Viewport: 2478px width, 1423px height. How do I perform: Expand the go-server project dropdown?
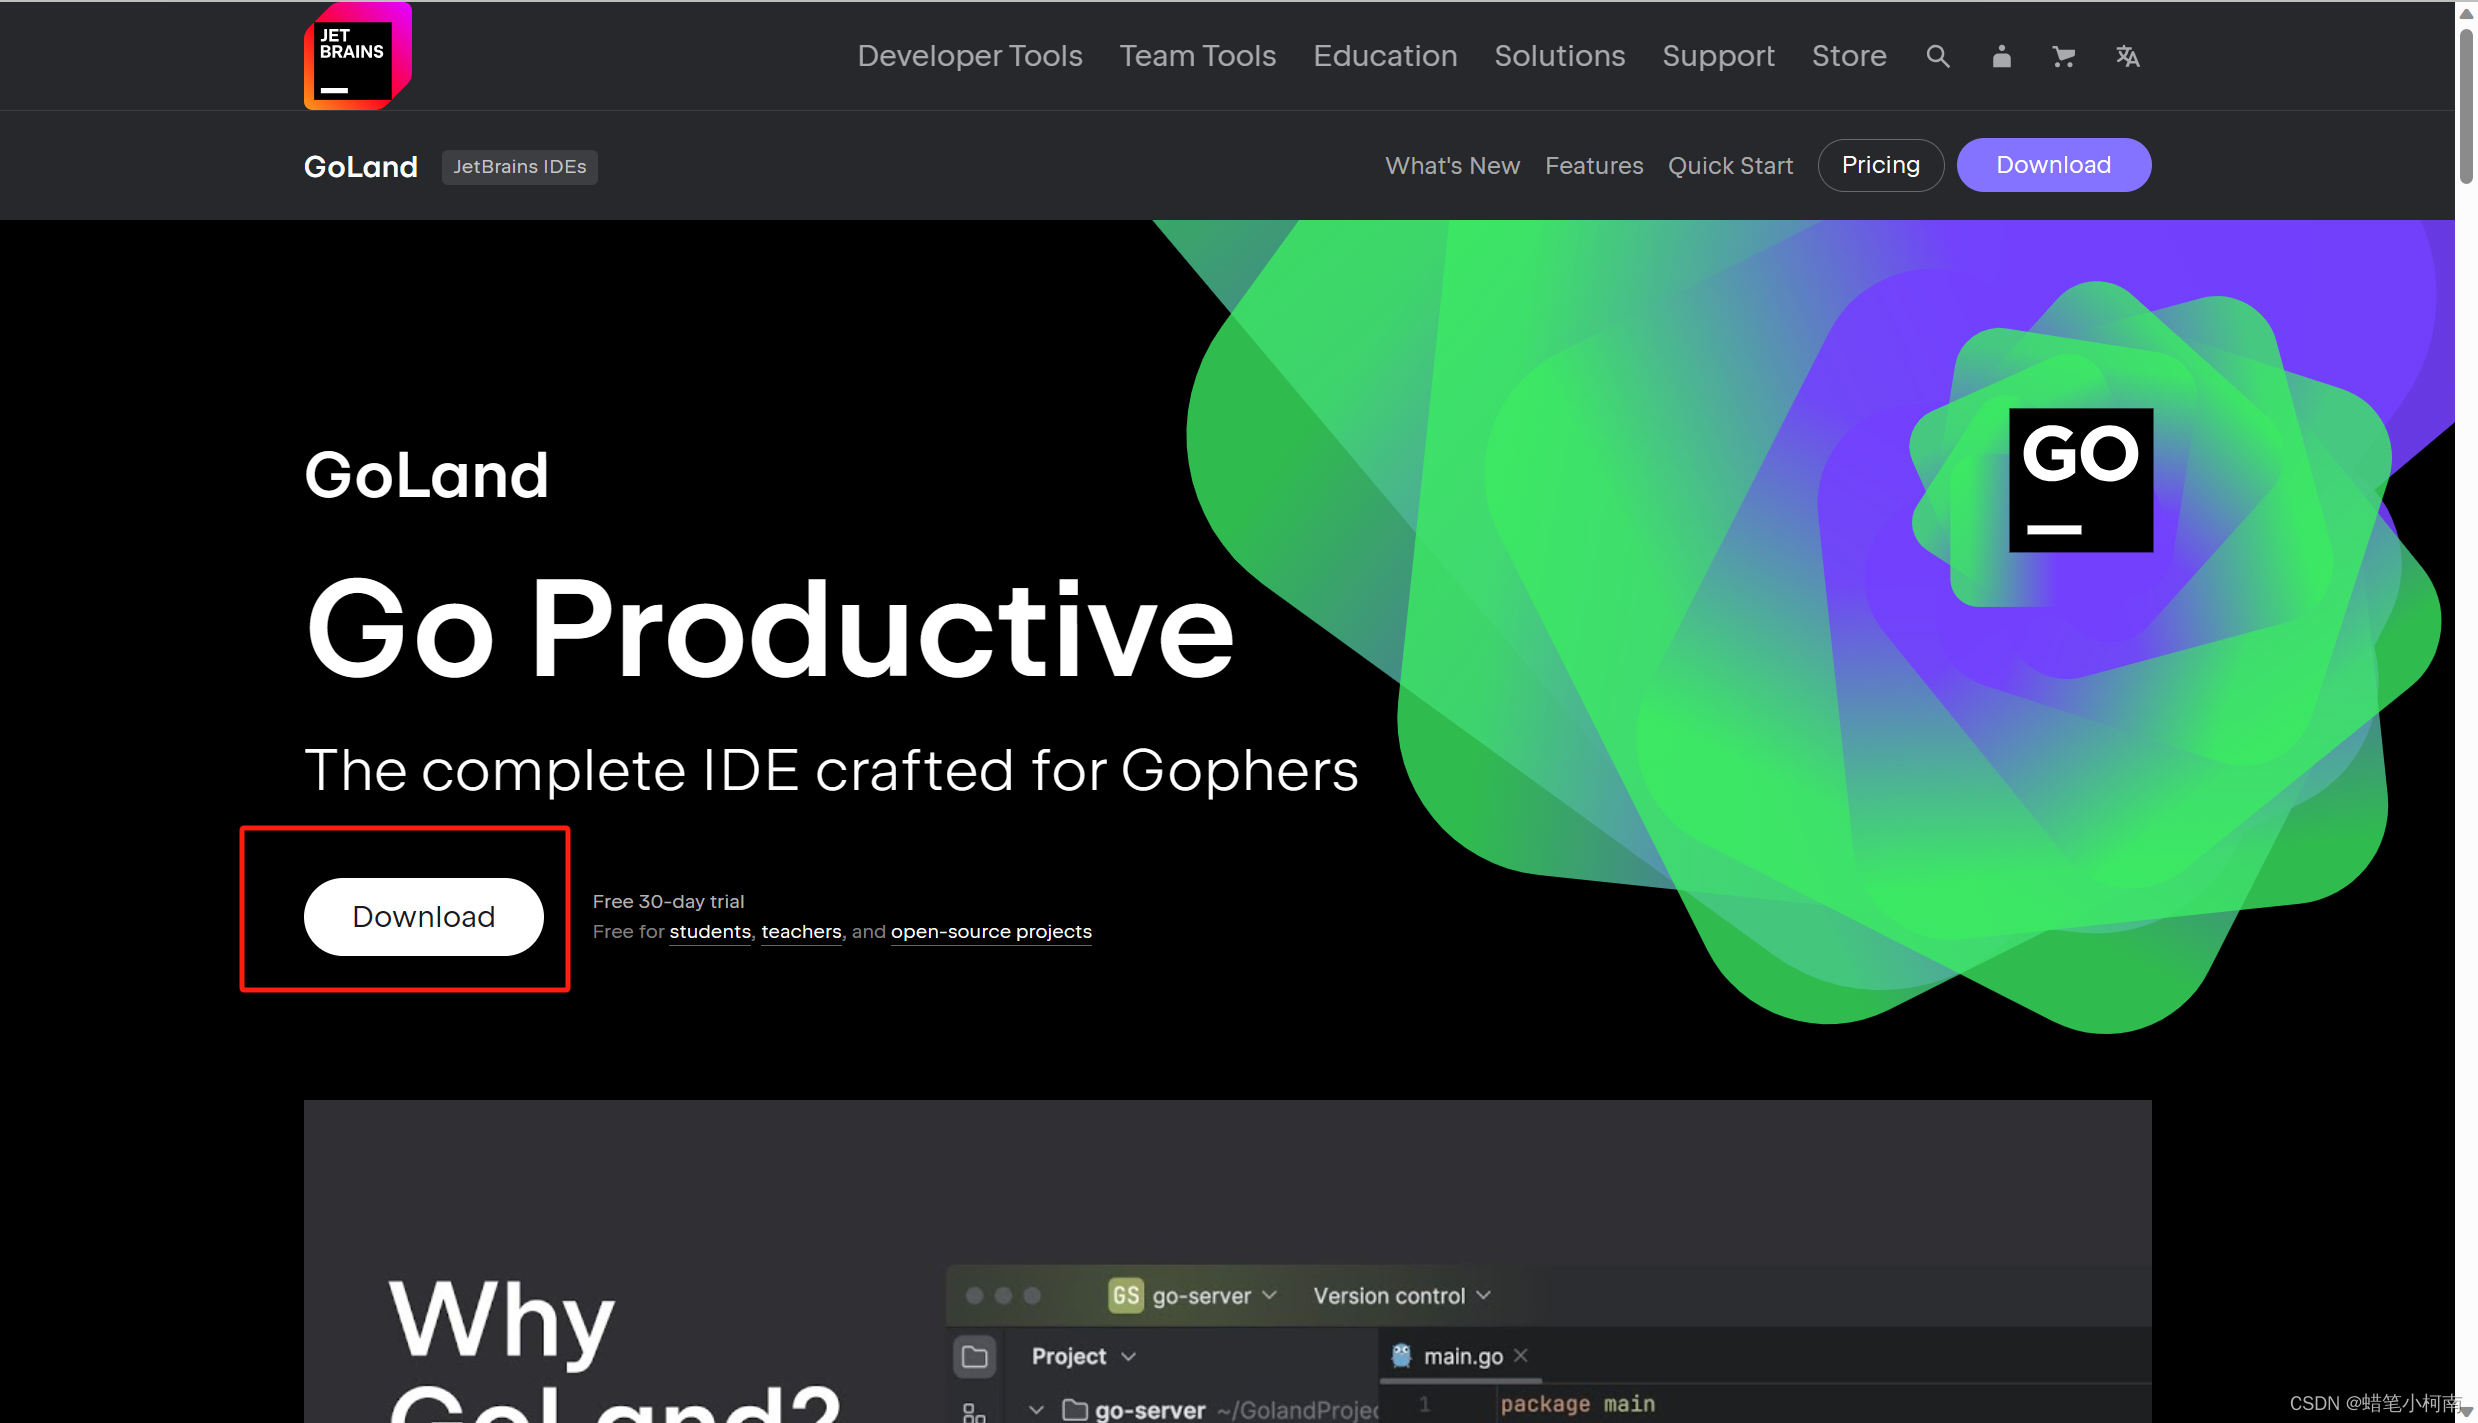(x=1270, y=1295)
